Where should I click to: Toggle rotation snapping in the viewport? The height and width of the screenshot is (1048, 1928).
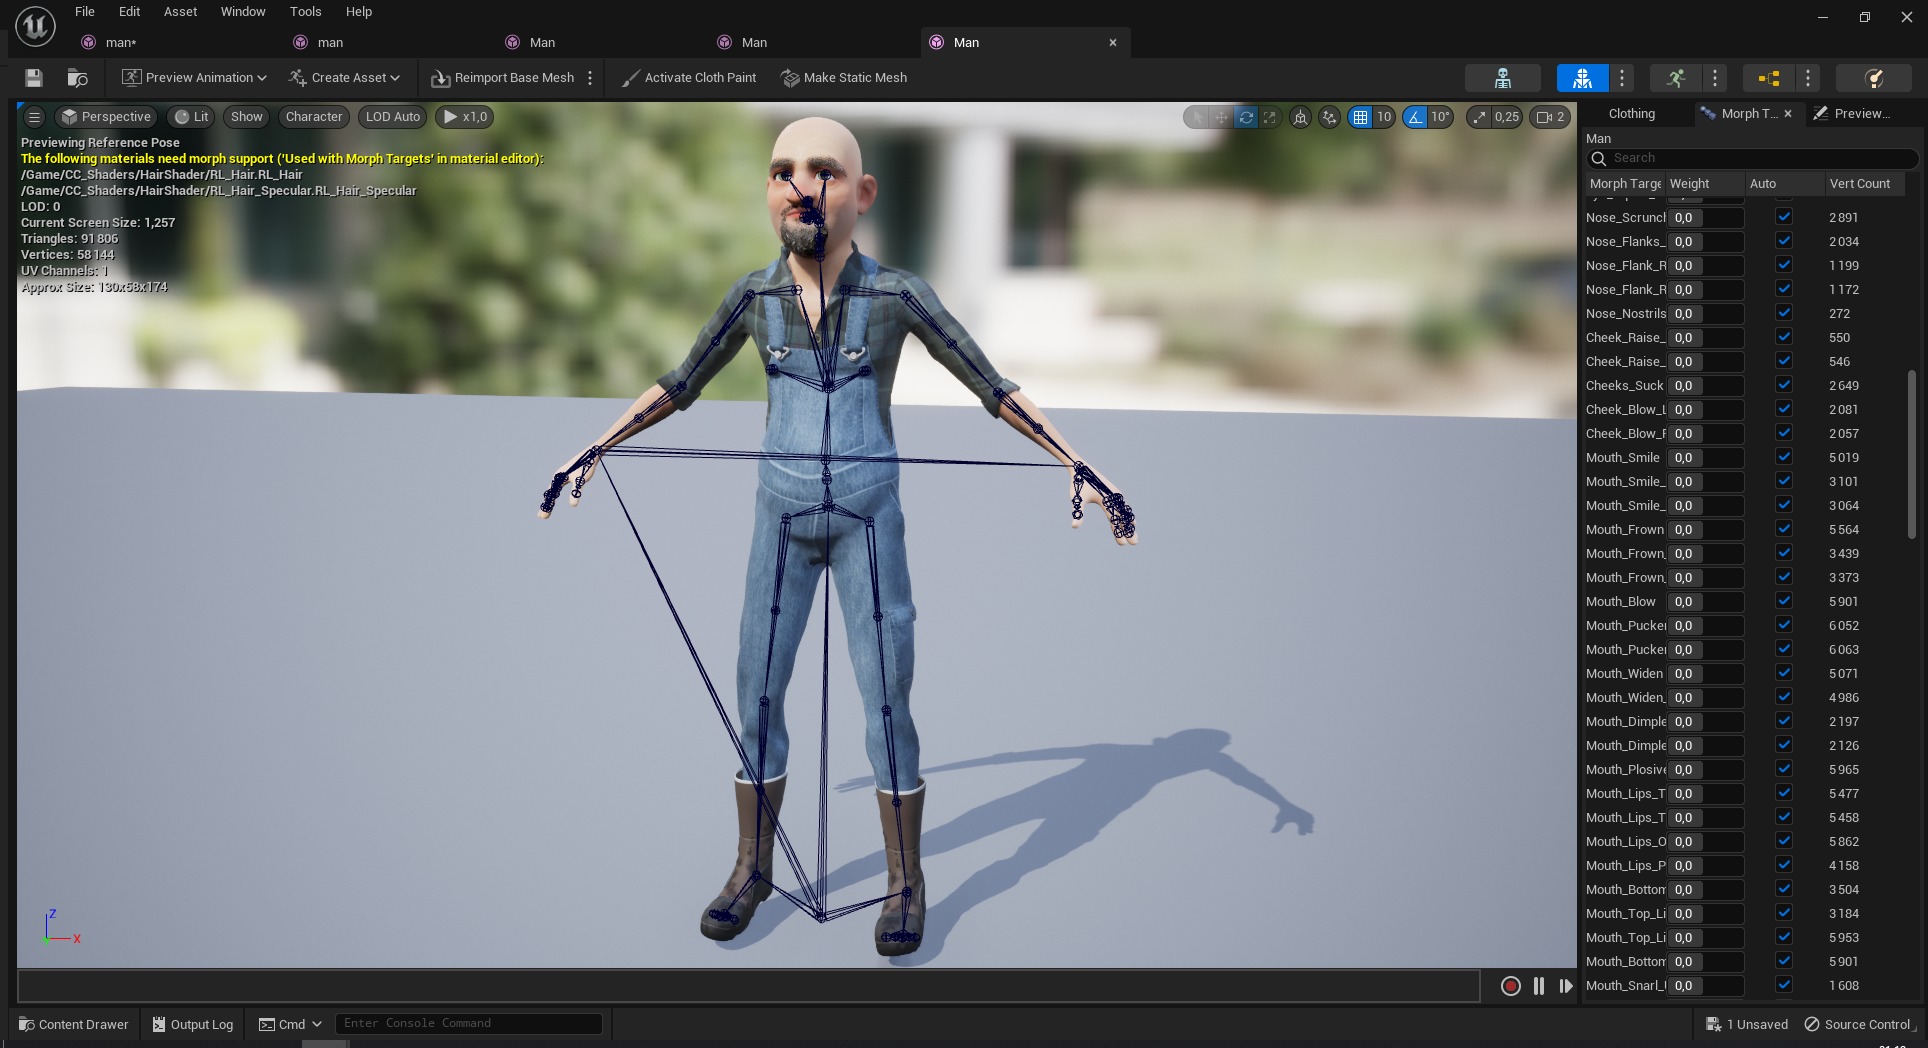click(x=1415, y=117)
